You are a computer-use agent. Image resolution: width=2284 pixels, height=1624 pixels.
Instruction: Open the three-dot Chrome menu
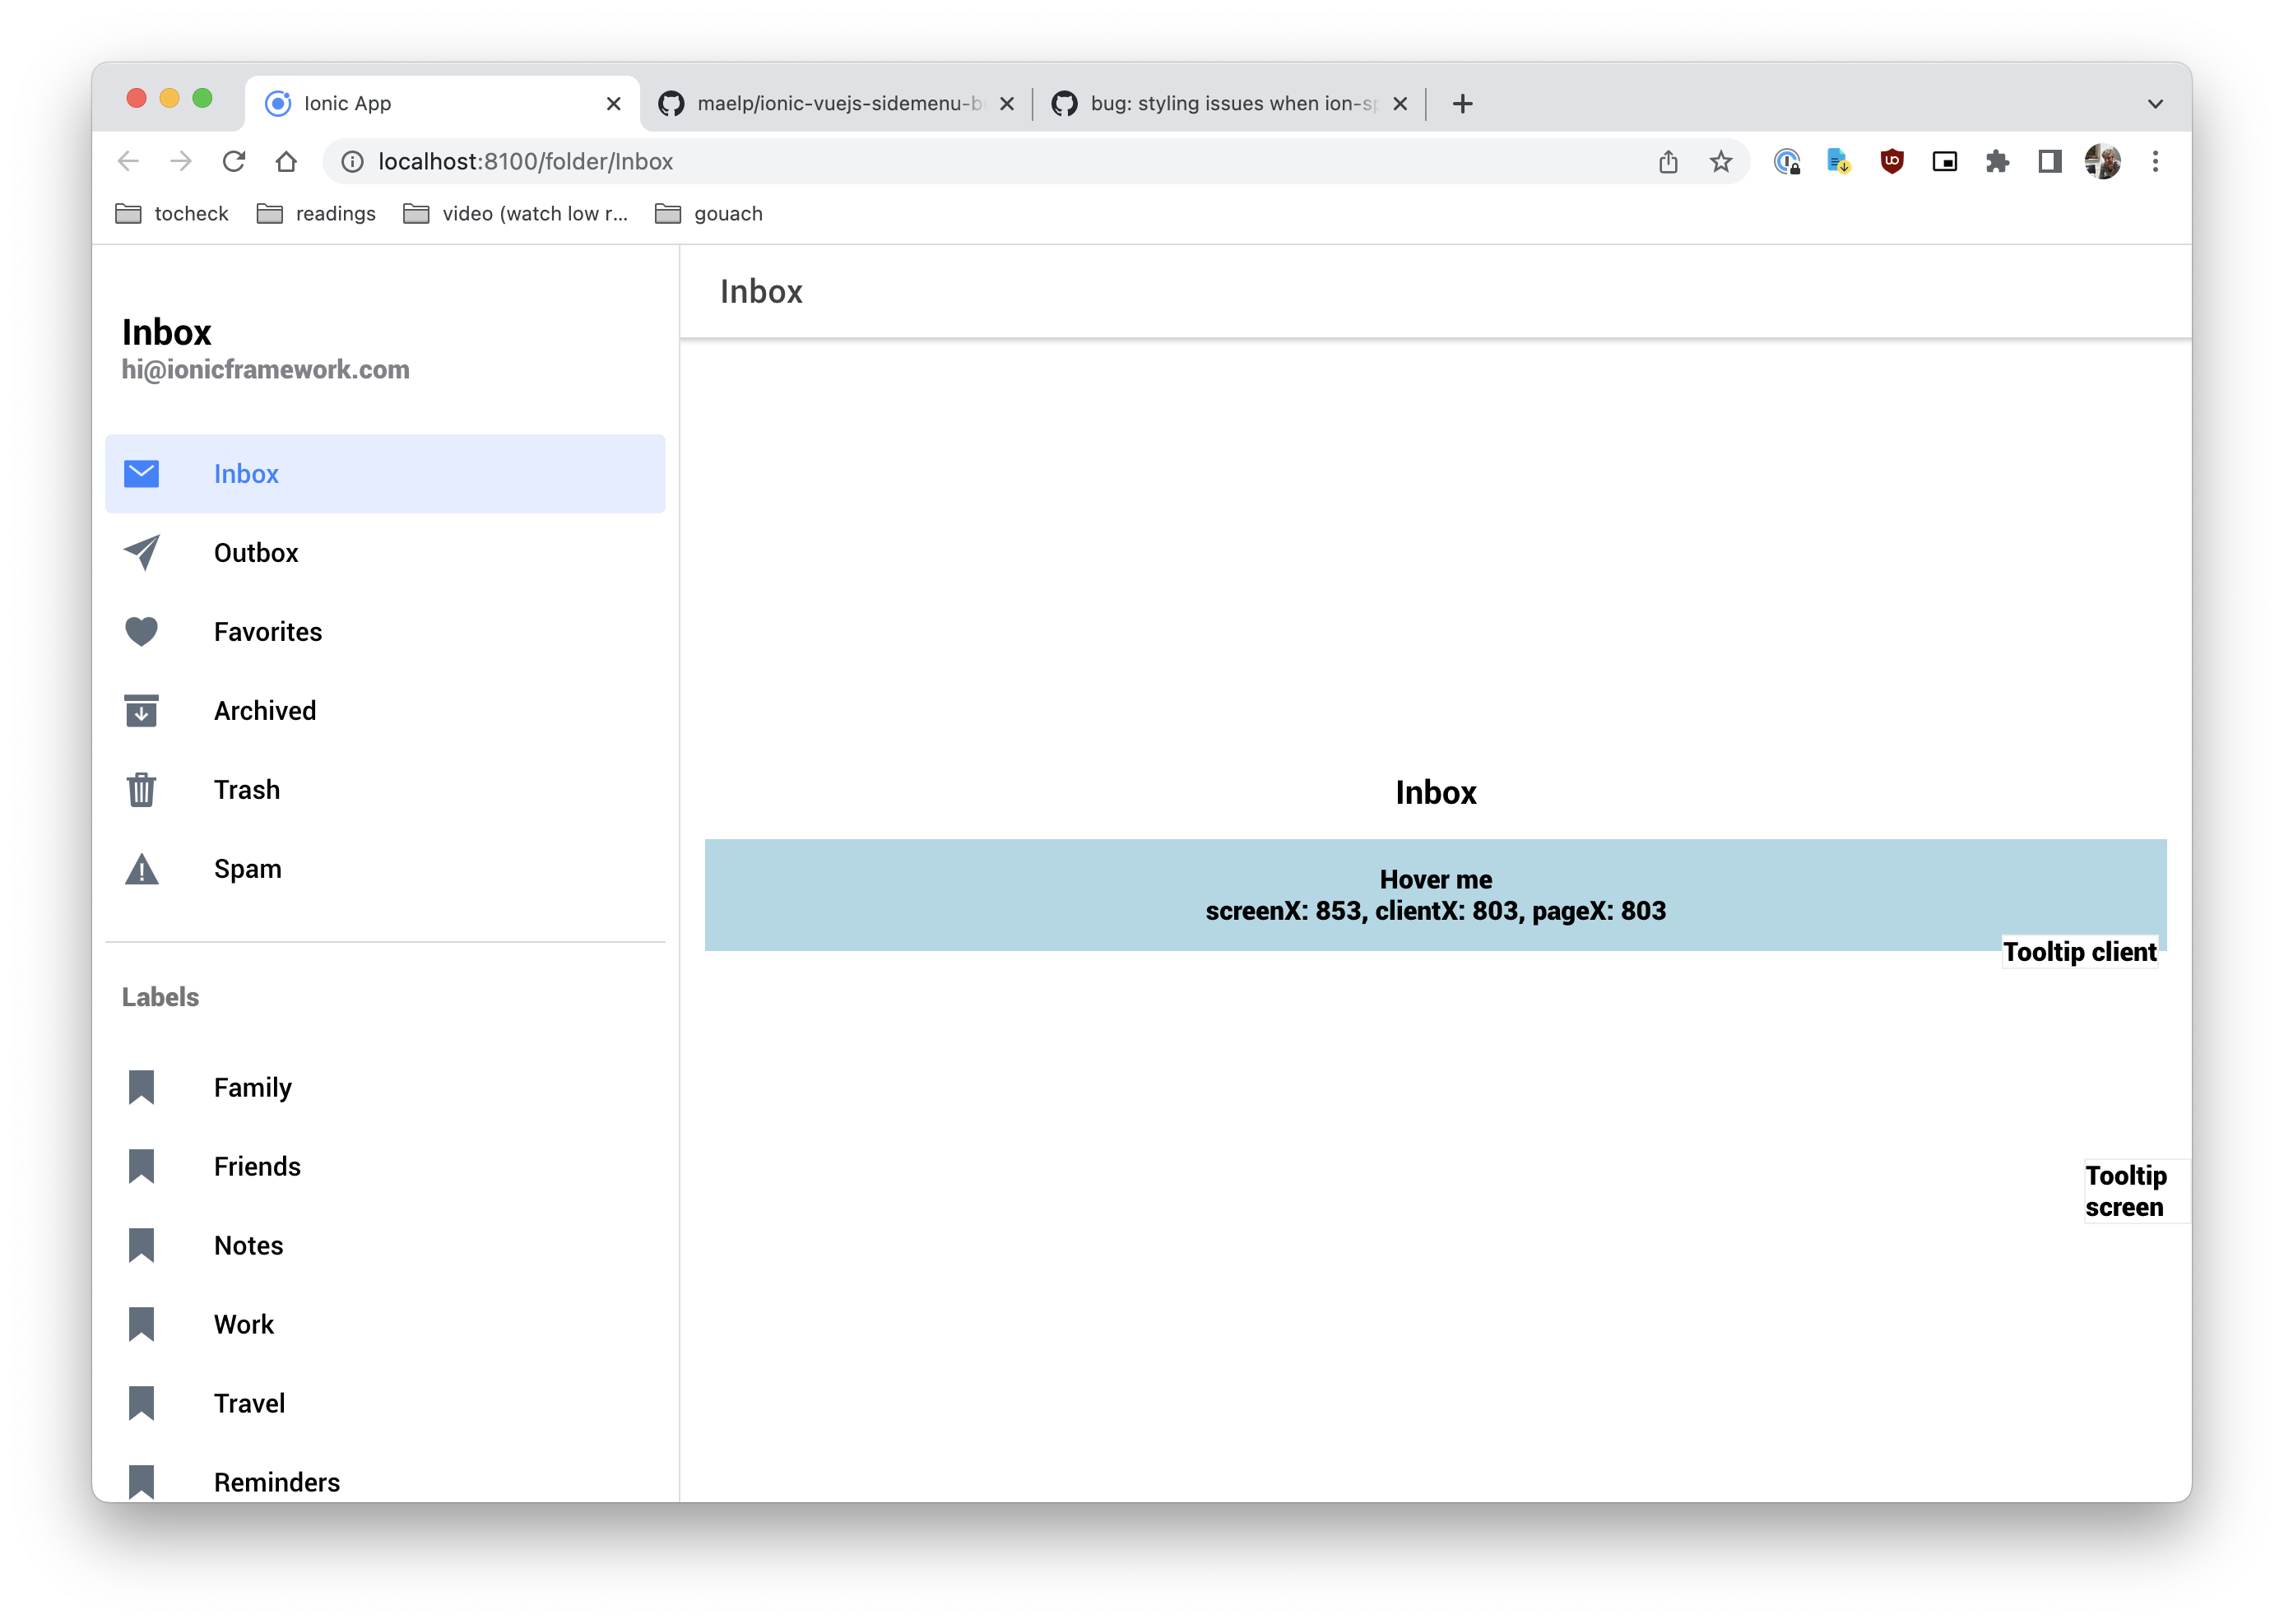2155,161
